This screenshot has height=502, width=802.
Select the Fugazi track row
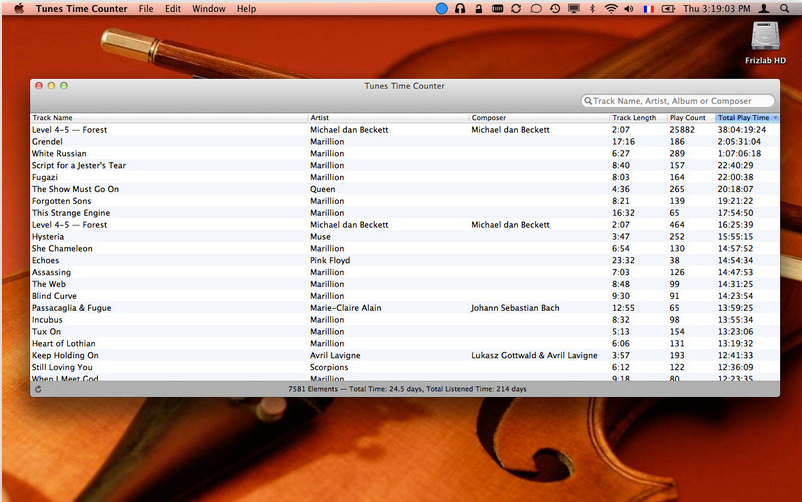[405, 178]
